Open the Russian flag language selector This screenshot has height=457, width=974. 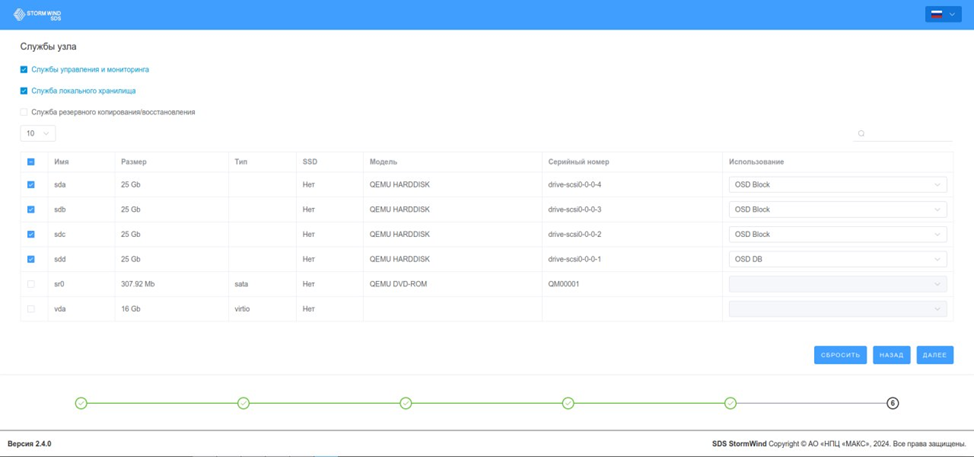coord(943,14)
